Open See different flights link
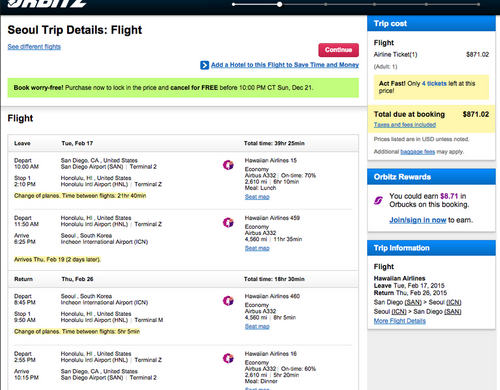This screenshot has width=500, height=390. pos(34,47)
